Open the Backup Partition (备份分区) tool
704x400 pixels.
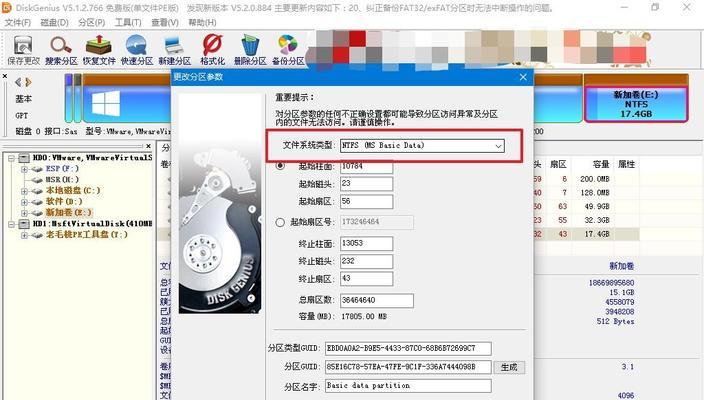pos(288,50)
